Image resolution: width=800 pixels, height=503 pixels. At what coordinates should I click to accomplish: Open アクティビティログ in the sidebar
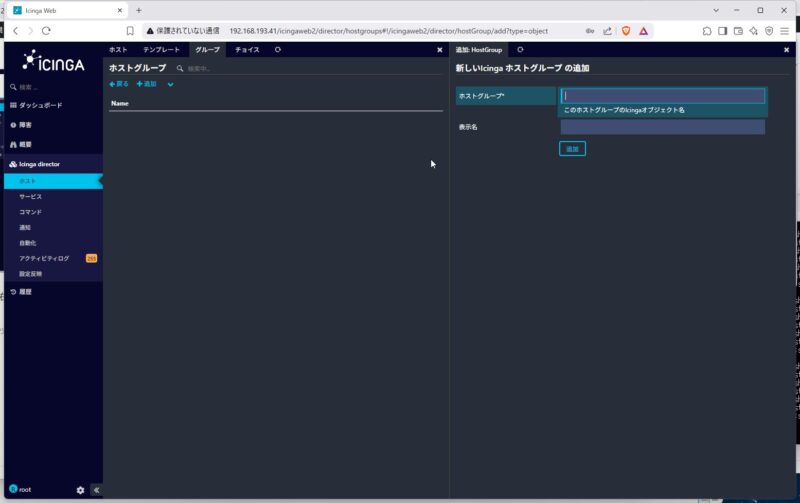(44, 259)
